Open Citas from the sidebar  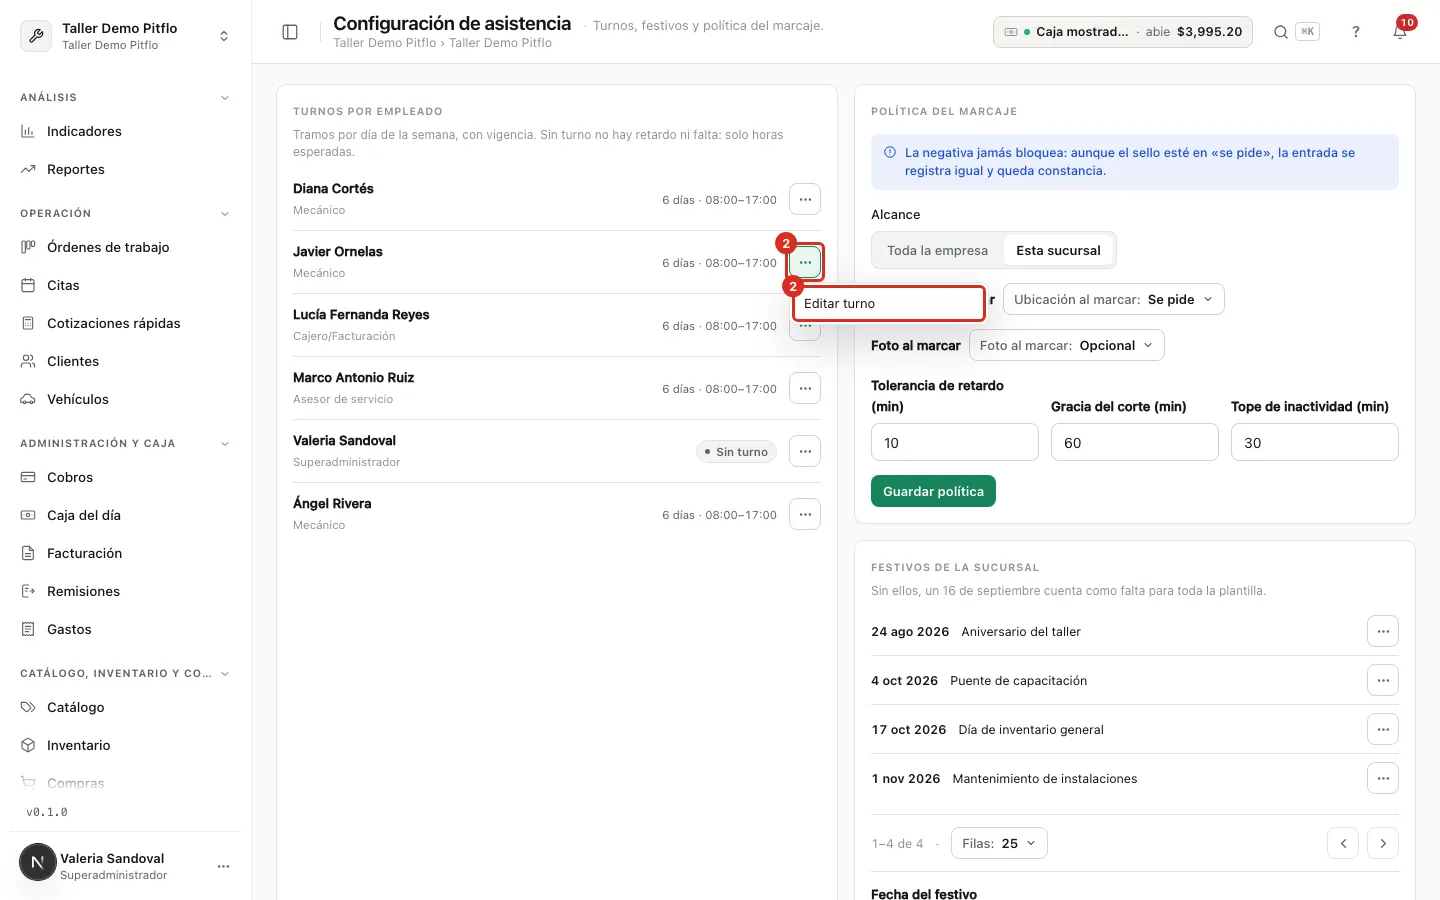click(x=125, y=285)
